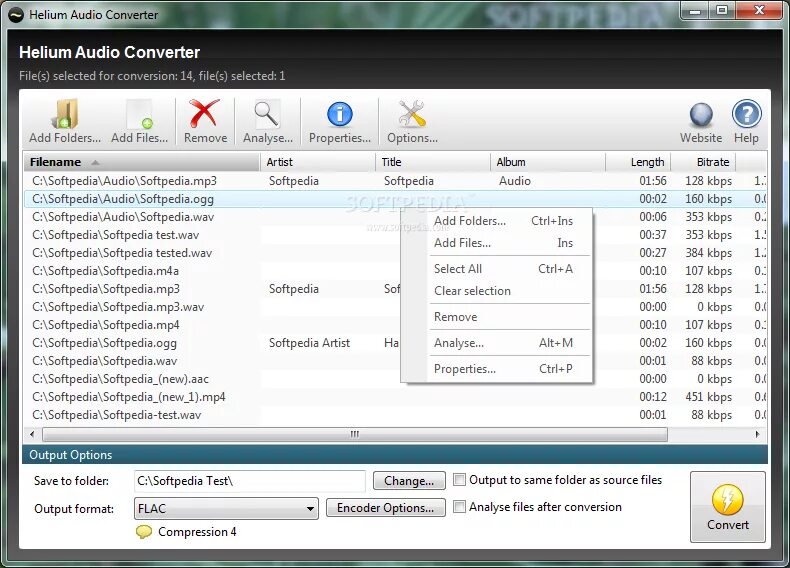
Task: Open Options via the tools icon
Action: click(412, 114)
